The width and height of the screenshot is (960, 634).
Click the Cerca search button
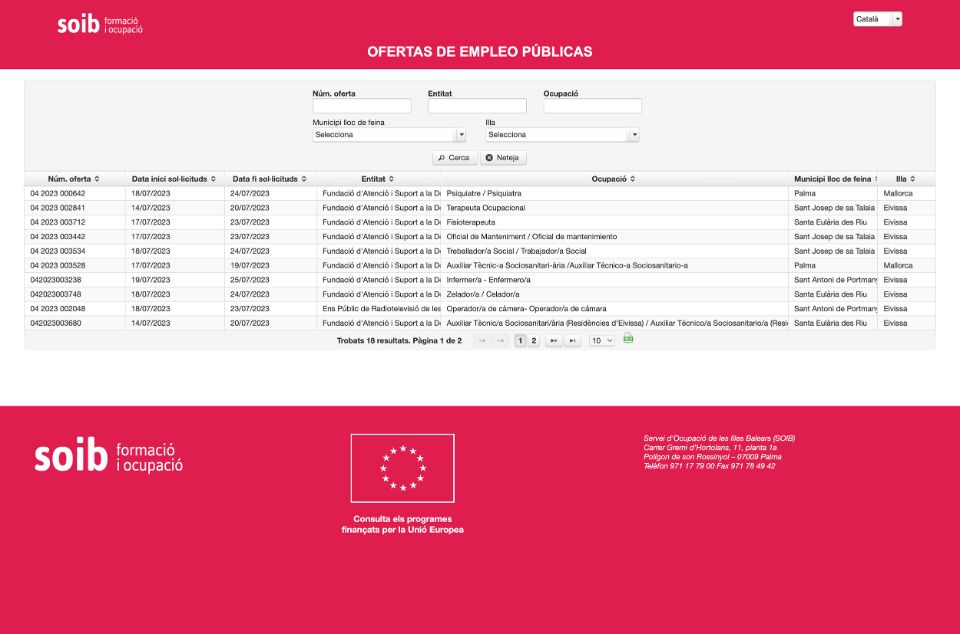click(454, 158)
